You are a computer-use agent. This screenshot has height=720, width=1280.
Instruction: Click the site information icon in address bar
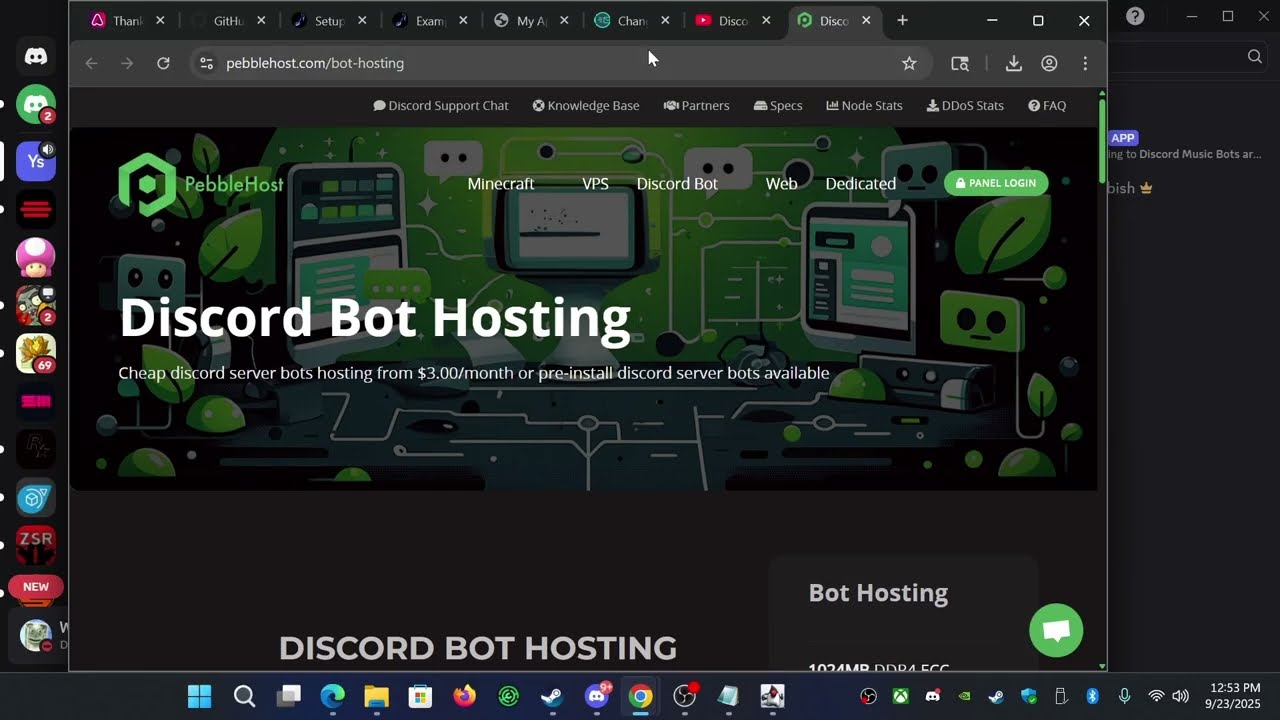click(206, 63)
